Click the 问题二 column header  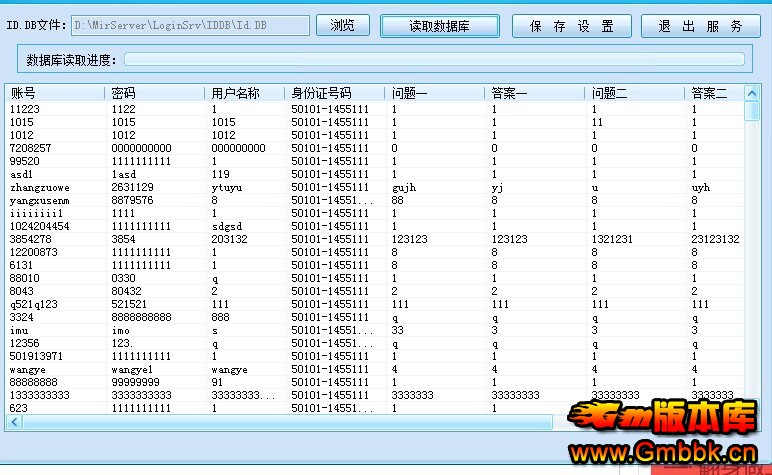click(634, 93)
